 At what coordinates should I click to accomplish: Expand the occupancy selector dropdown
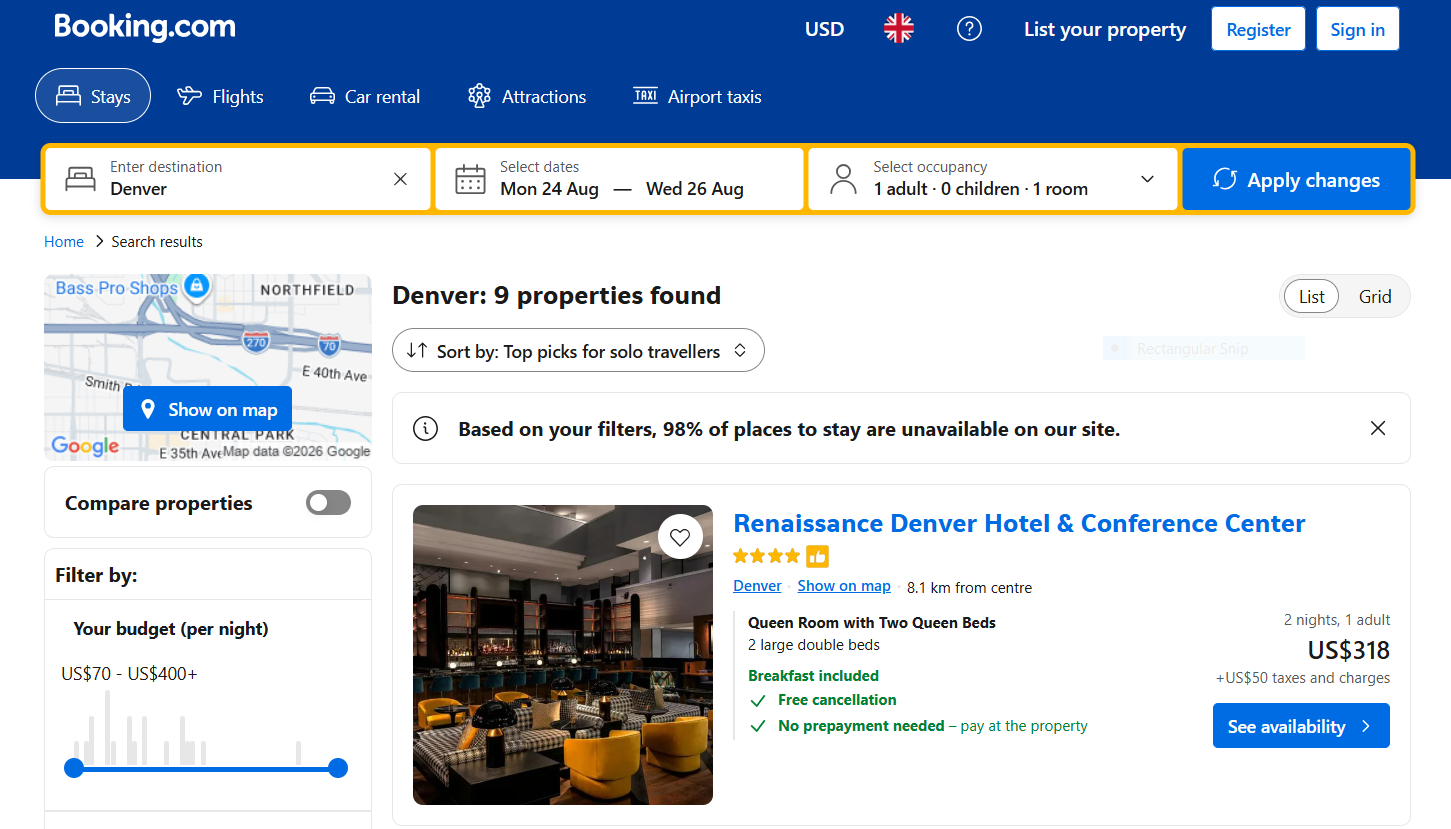(1147, 179)
